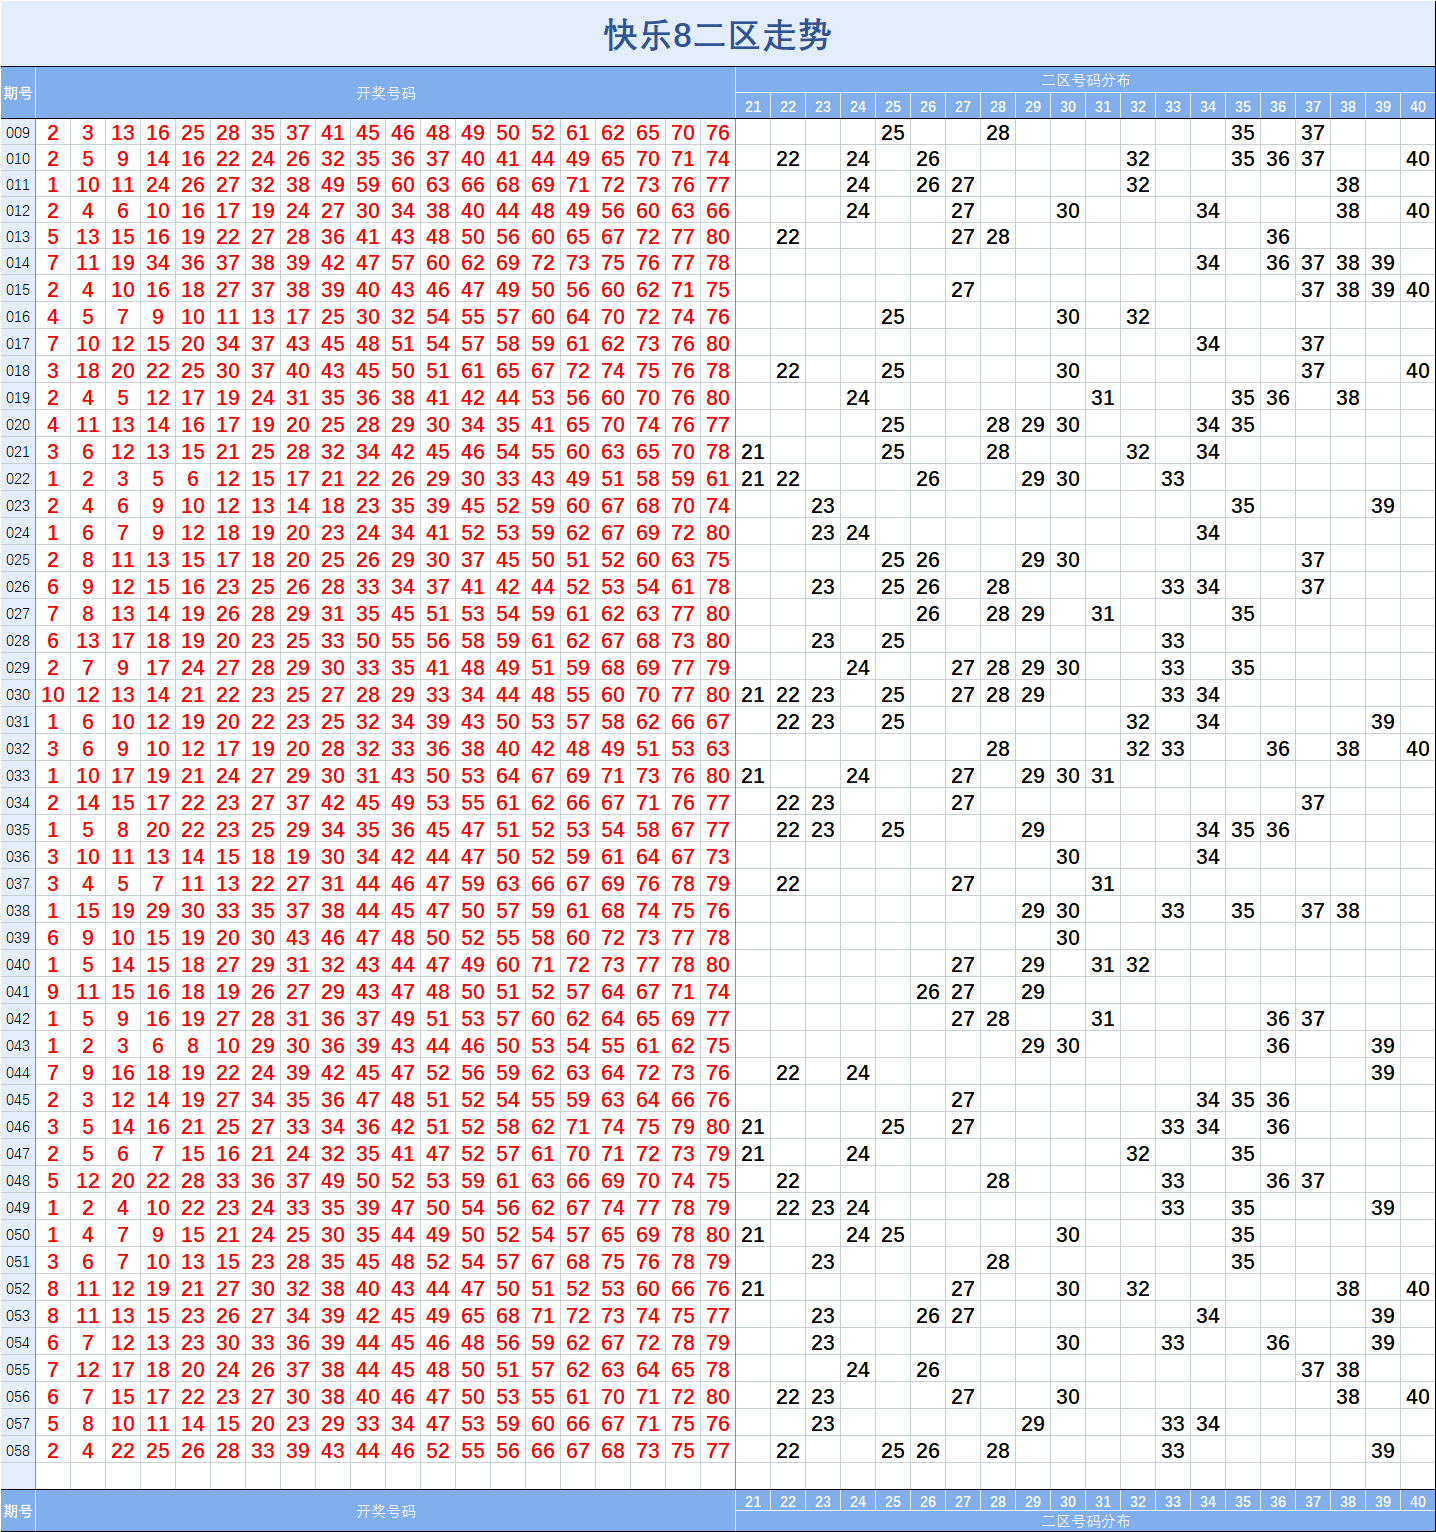Click distribution cell 26 in row 055
Screen dimensions: 1436x1532
pos(928,1370)
